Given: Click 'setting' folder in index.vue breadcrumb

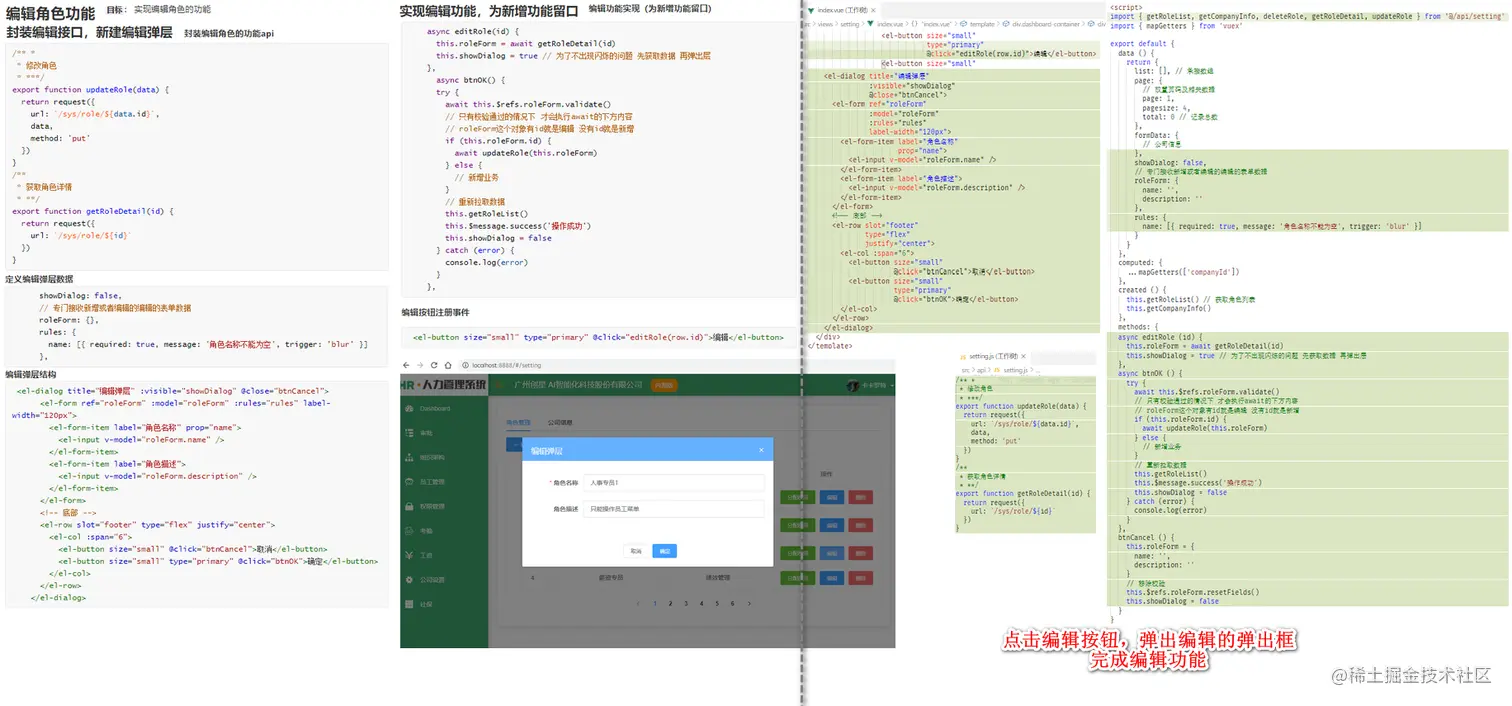Looking at the screenshot, I should [x=850, y=23].
